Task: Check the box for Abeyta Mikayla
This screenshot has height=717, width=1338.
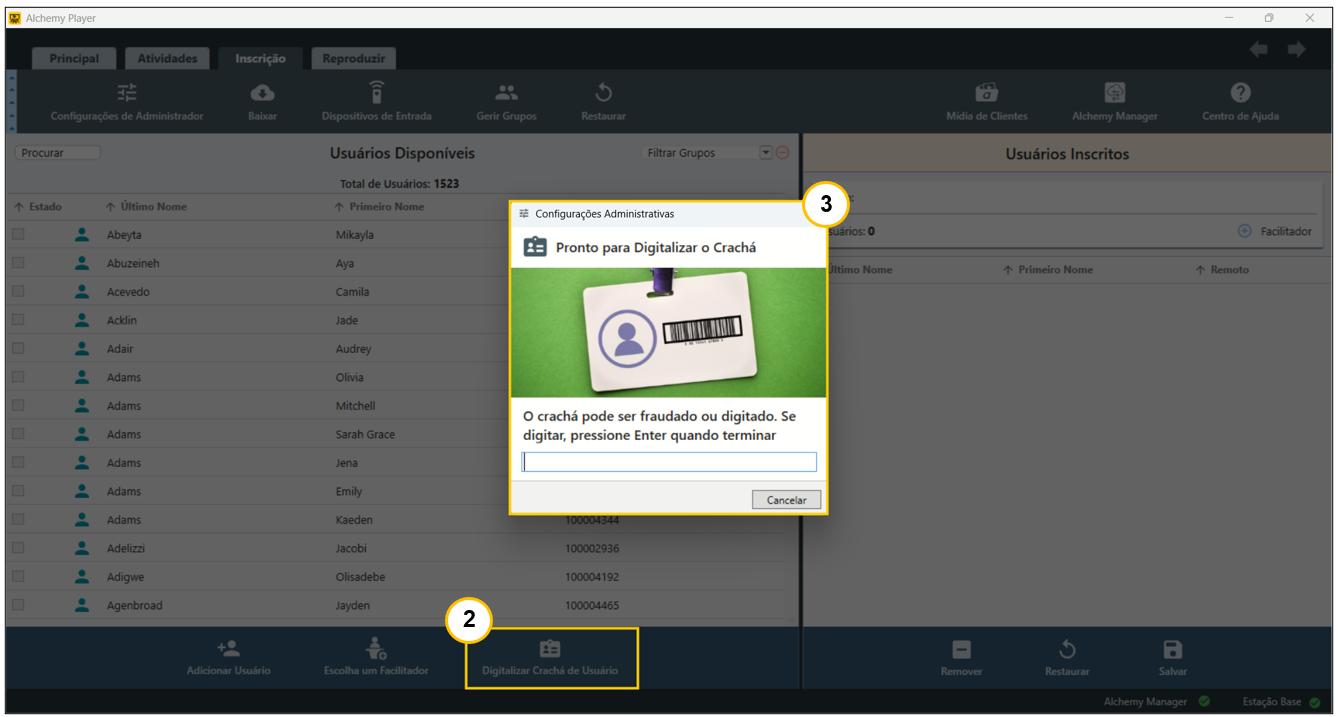Action: coord(18,235)
